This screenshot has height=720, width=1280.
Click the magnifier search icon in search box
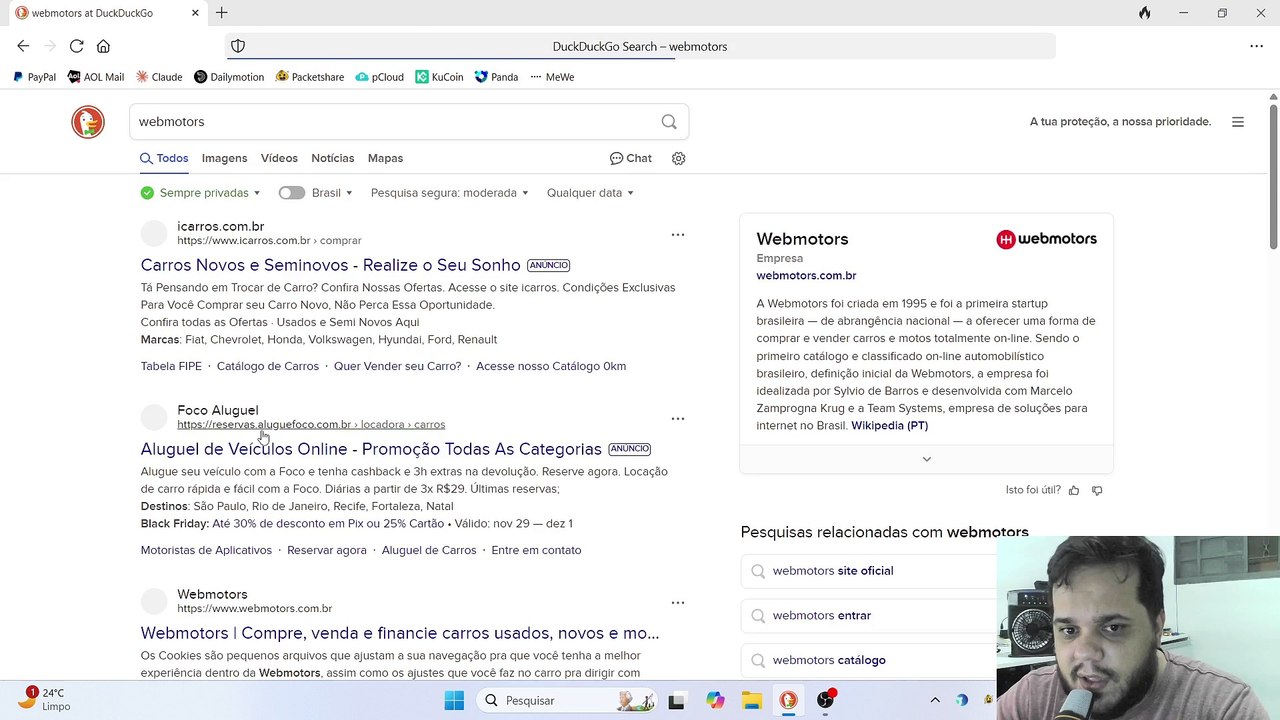point(669,122)
